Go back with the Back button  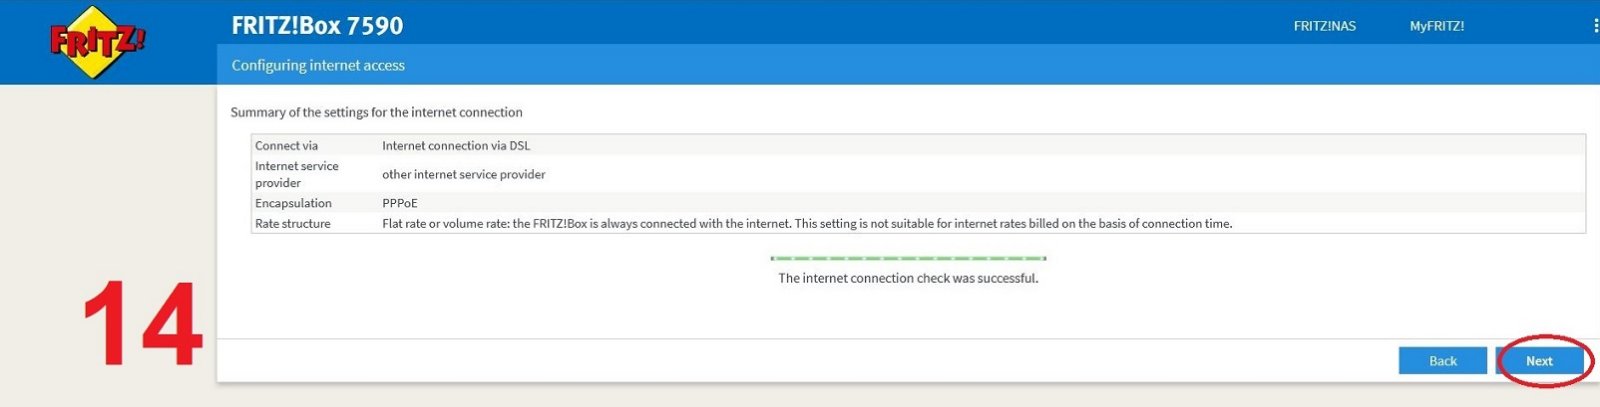pos(1442,361)
